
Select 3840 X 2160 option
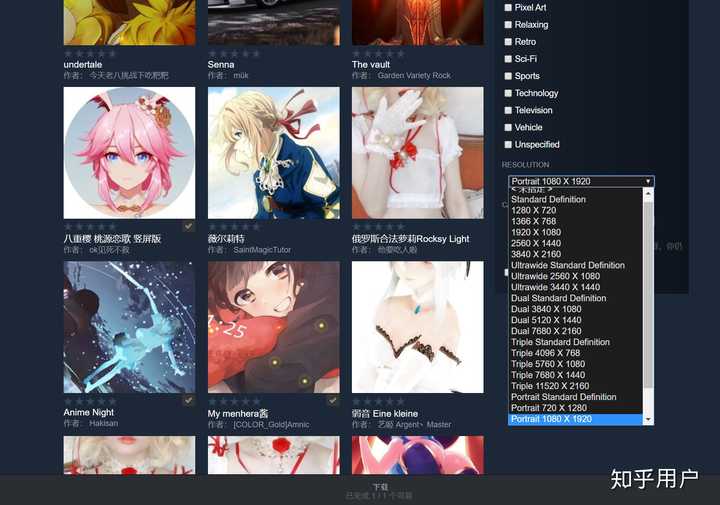point(575,254)
